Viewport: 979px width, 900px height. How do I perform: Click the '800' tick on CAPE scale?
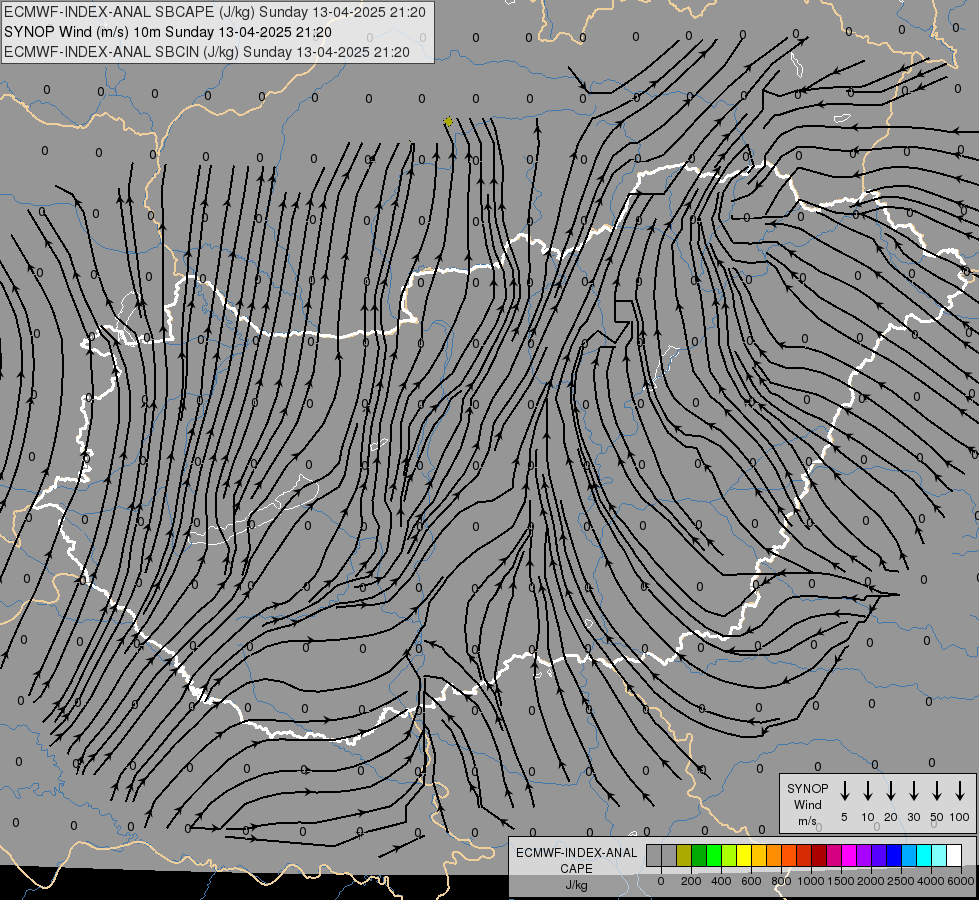click(x=781, y=881)
